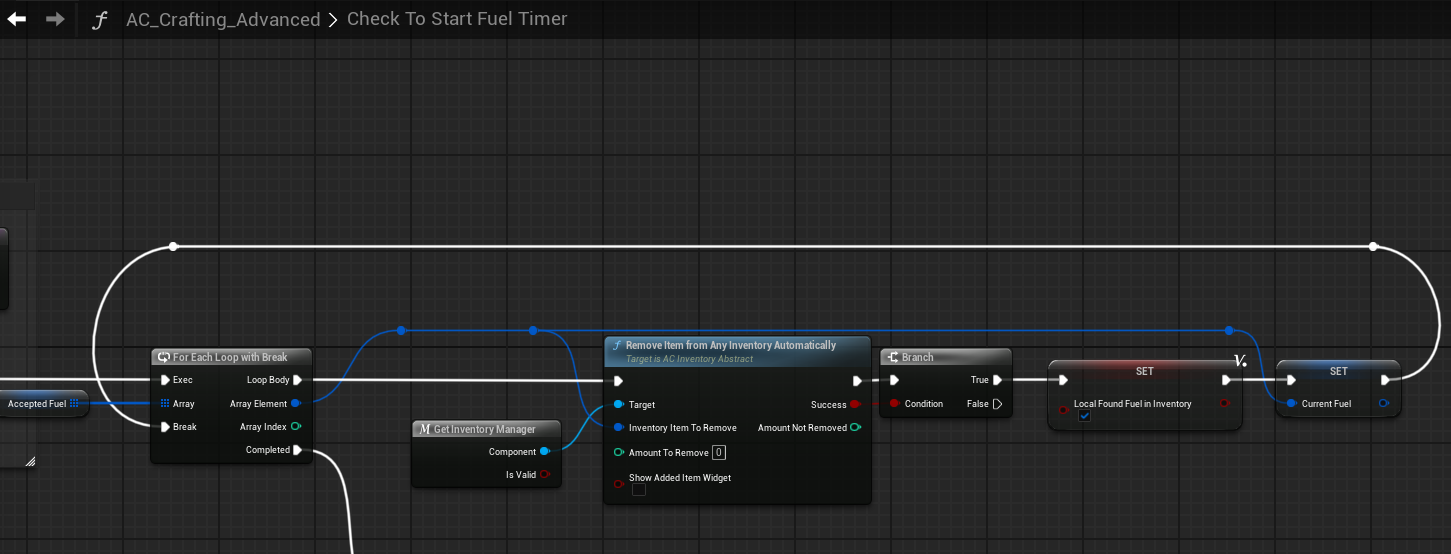Click the Loop Body output pin
Image resolution: width=1451 pixels, height=554 pixels.
(297, 380)
